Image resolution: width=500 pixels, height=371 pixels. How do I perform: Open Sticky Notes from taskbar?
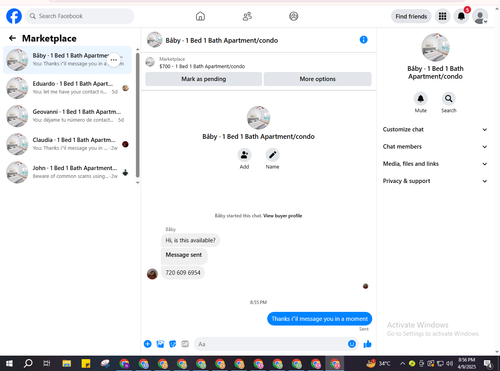pyautogui.click(x=86, y=363)
